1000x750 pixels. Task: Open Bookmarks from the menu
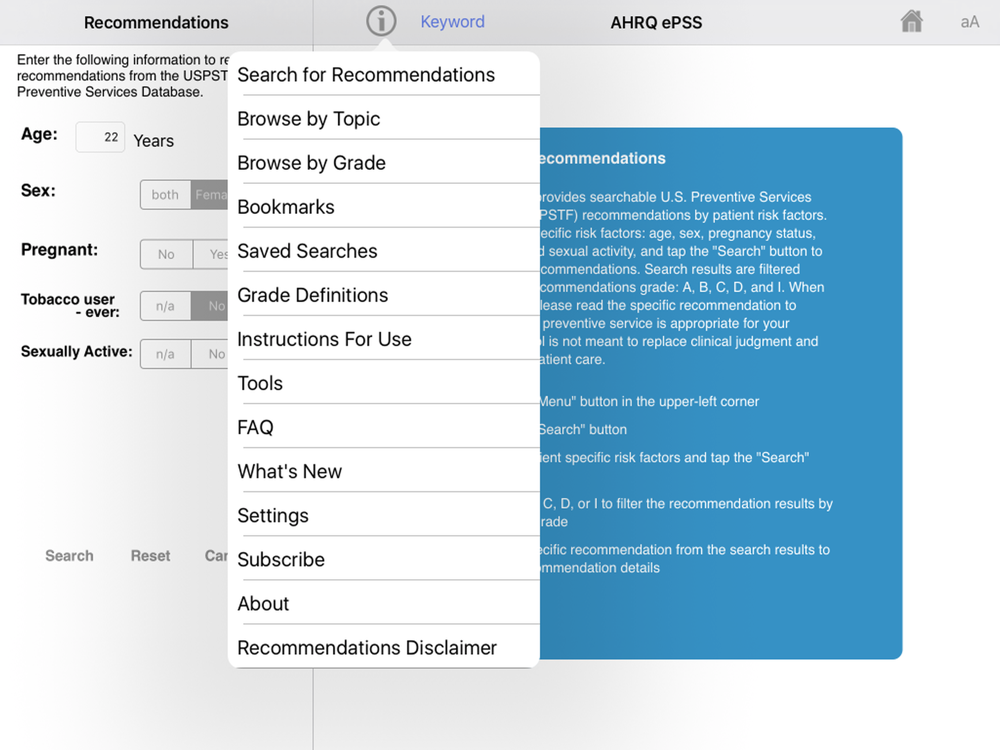click(286, 207)
